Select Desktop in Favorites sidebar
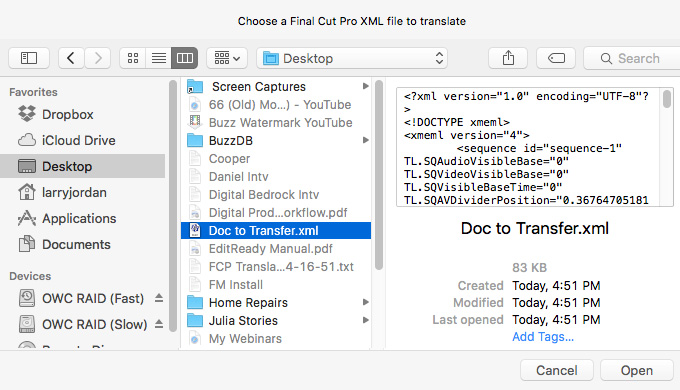 [x=82, y=166]
